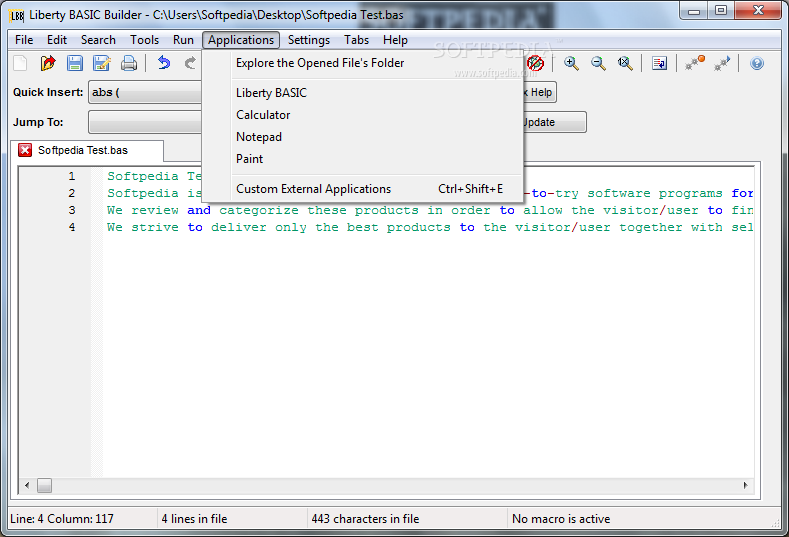The width and height of the screenshot is (789, 537).
Task: Open the Quick Insert combo box showing abs (
Action: click(145, 92)
